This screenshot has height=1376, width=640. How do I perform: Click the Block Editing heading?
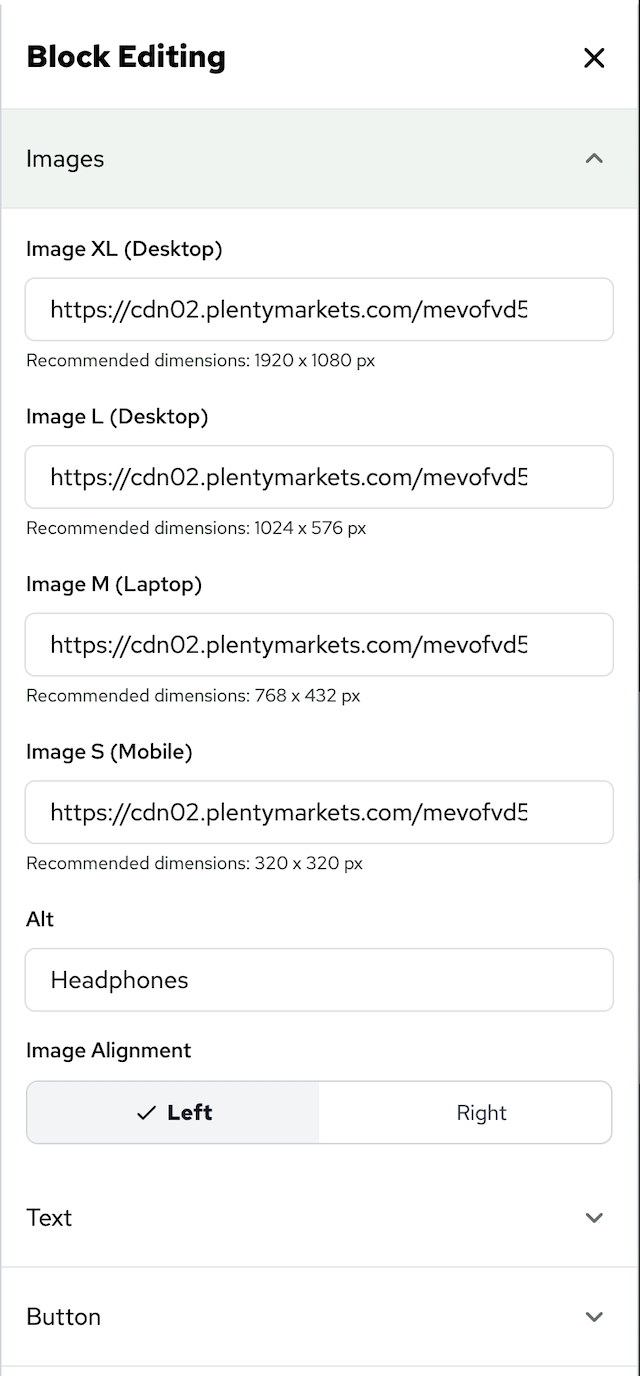[126, 57]
